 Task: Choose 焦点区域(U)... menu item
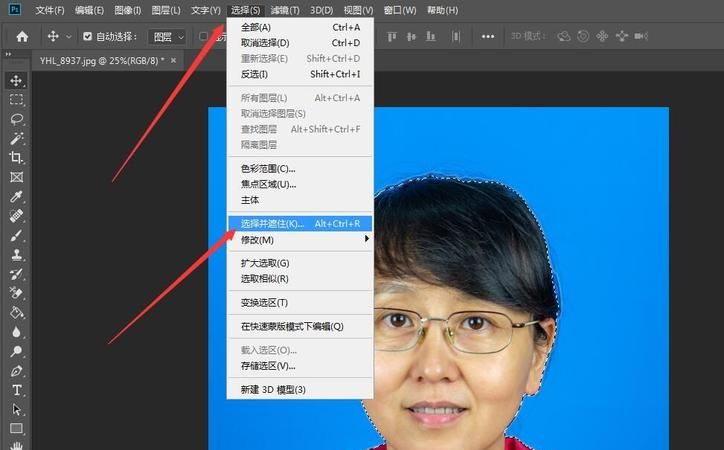pyautogui.click(x=300, y=184)
